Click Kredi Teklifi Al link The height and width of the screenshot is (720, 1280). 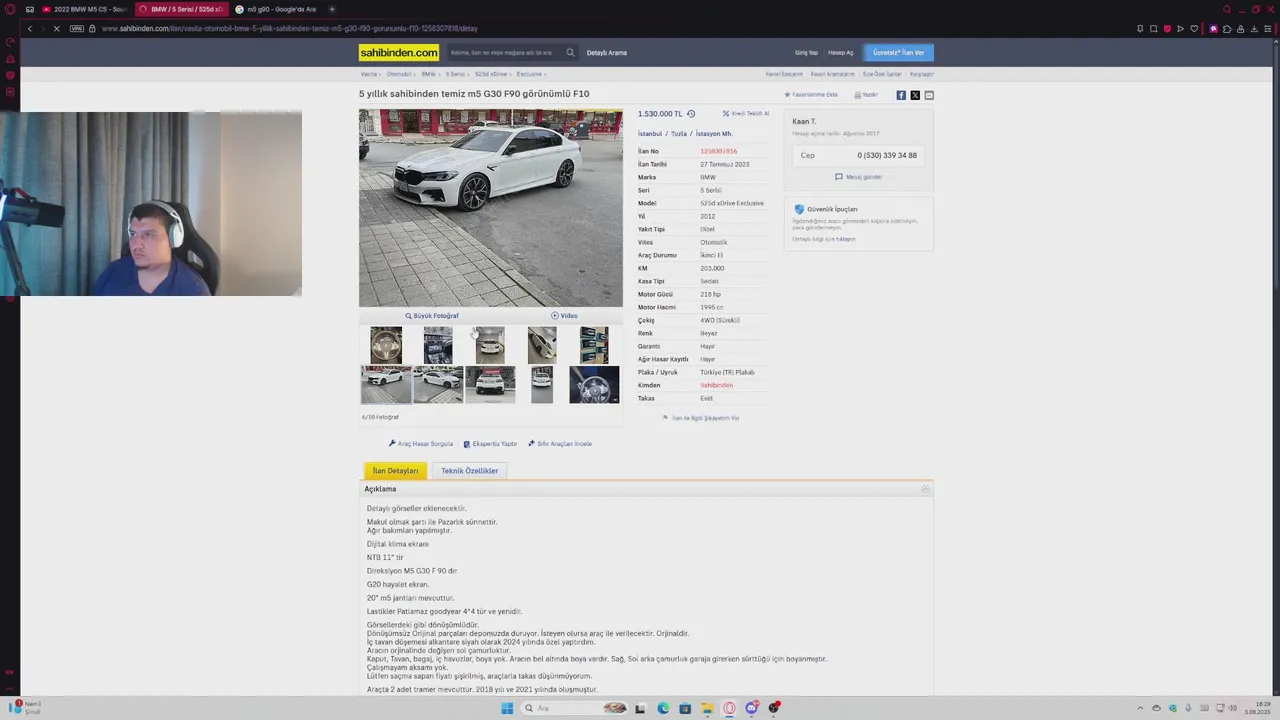pos(746,114)
